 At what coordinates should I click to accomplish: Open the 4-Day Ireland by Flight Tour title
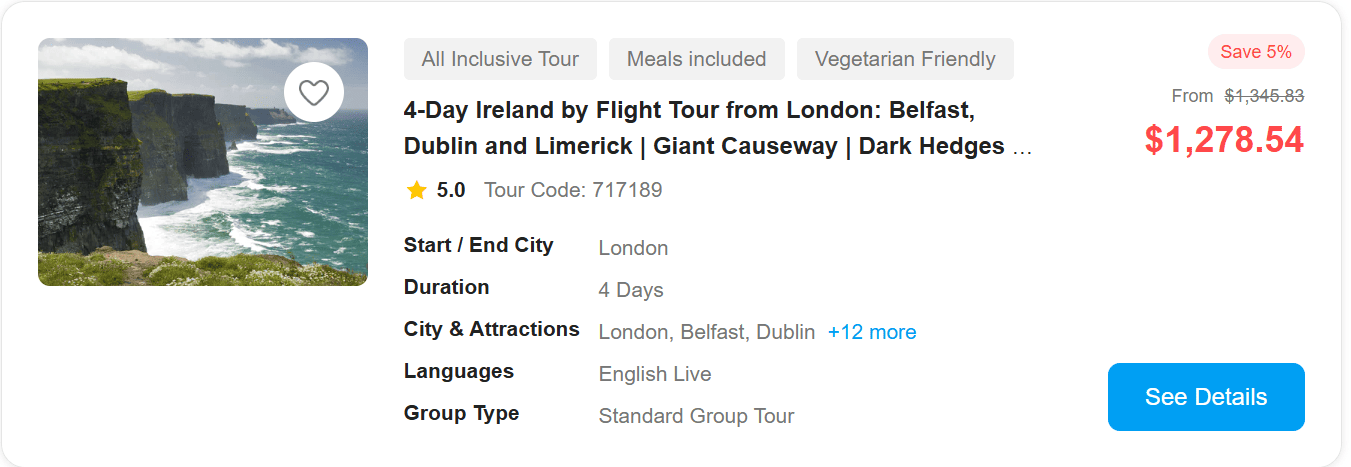tap(717, 127)
